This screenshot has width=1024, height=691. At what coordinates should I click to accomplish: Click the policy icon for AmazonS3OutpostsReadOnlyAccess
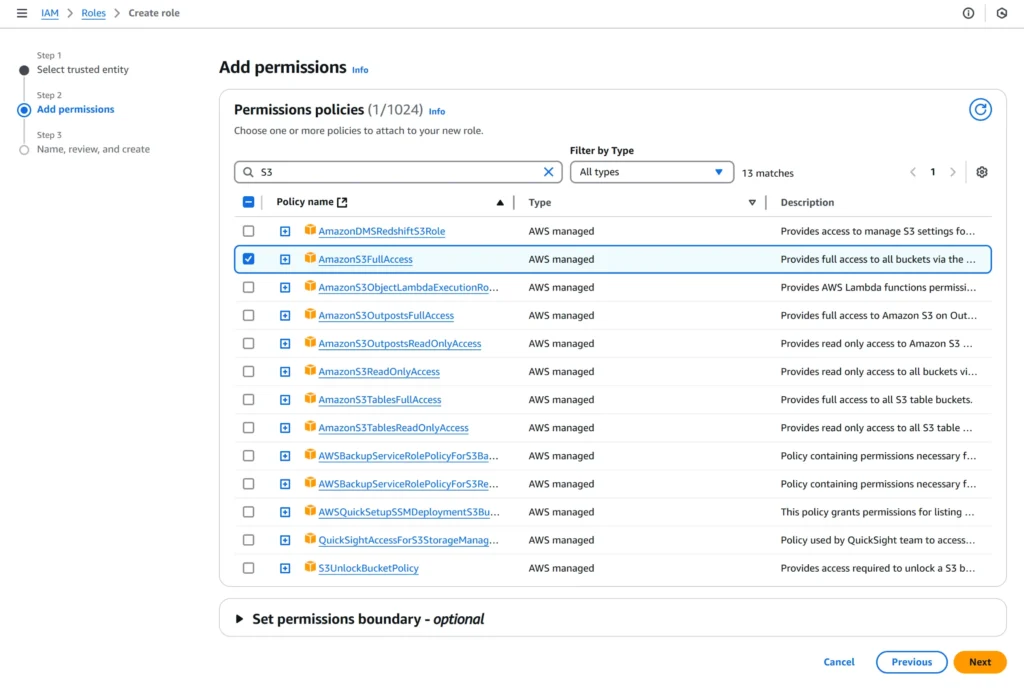pos(310,342)
